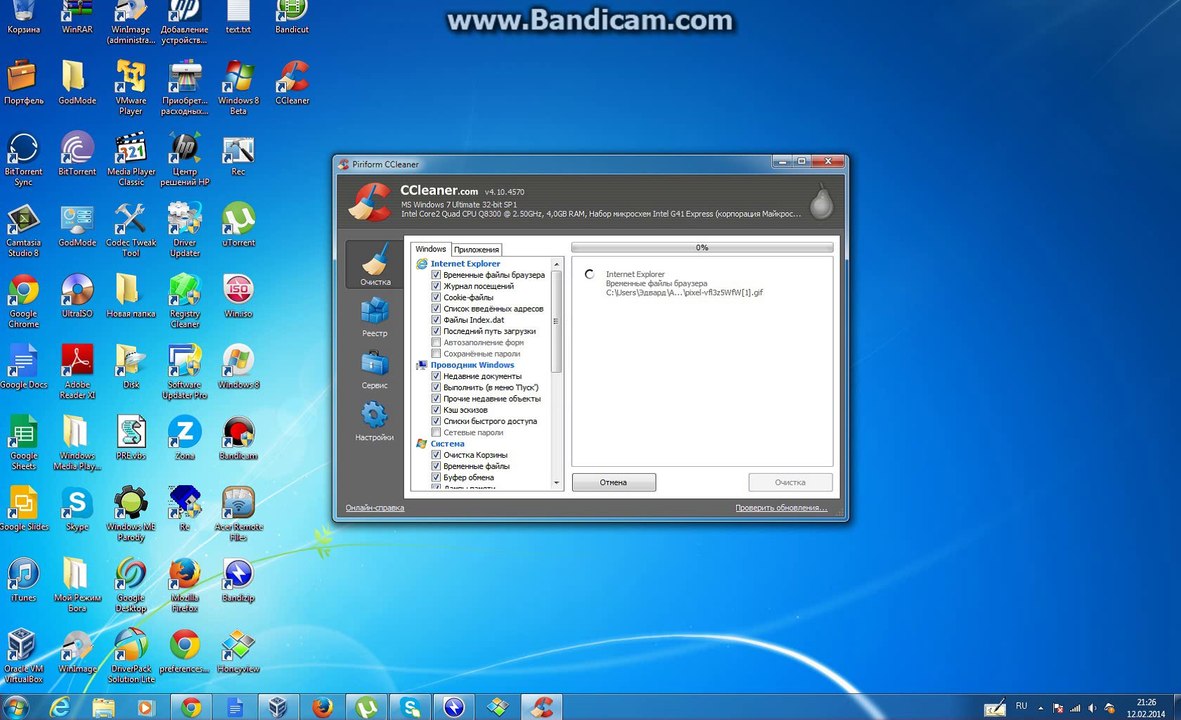Open the uTorrent desktop icon
The width and height of the screenshot is (1181, 720).
pyautogui.click(x=239, y=224)
